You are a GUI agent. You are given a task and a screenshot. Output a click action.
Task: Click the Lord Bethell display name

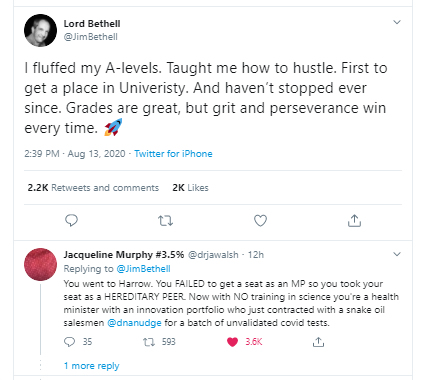point(92,24)
